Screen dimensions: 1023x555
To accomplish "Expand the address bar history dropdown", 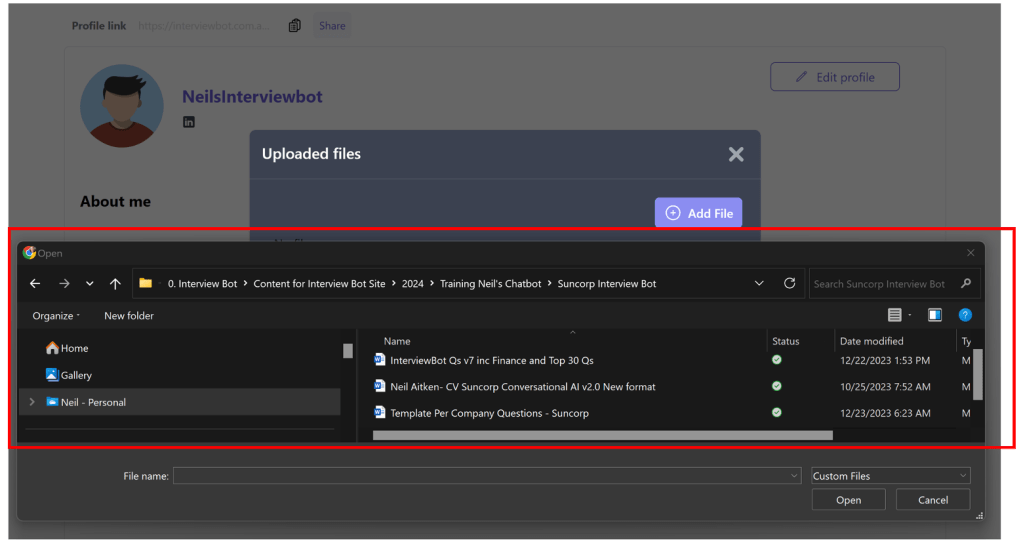I will [759, 284].
